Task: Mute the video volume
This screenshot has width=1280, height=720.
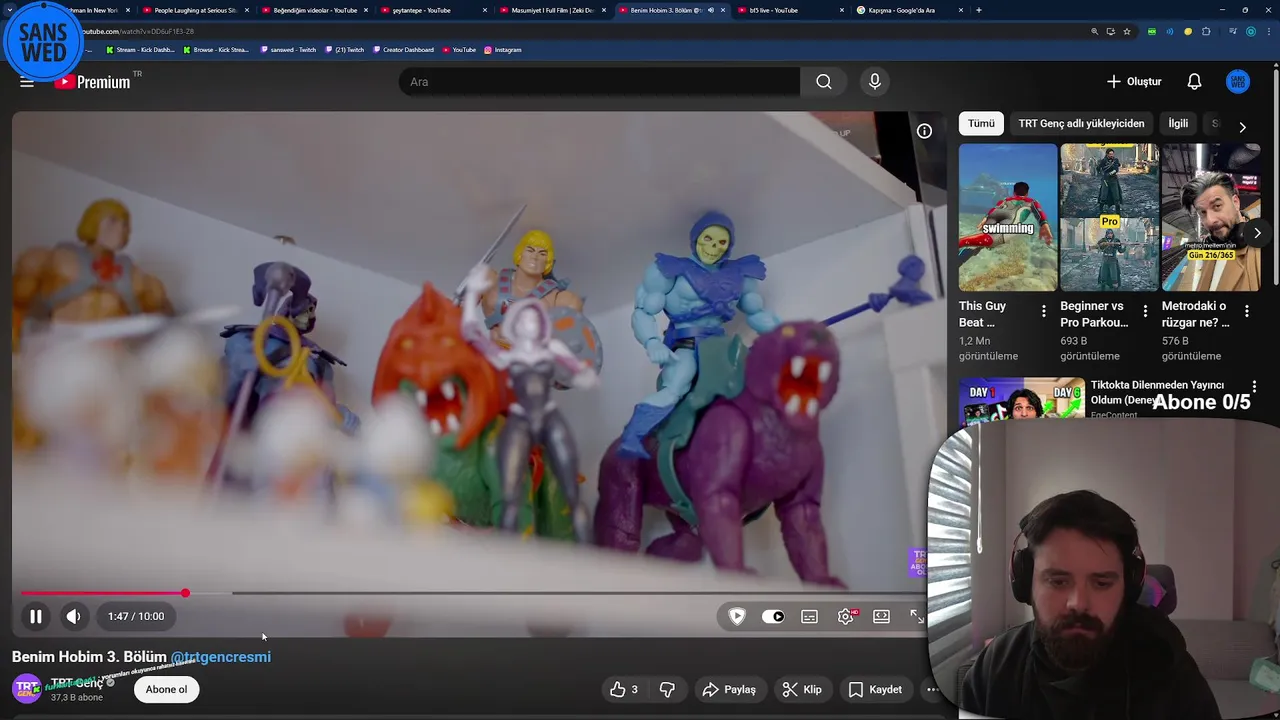Action: [x=73, y=616]
